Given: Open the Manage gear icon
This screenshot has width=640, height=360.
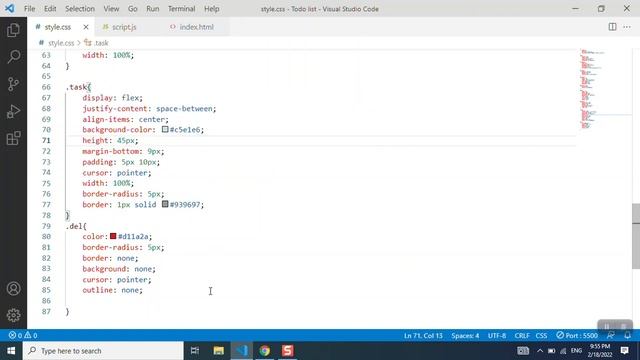Looking at the screenshot, I should pos(13,315).
